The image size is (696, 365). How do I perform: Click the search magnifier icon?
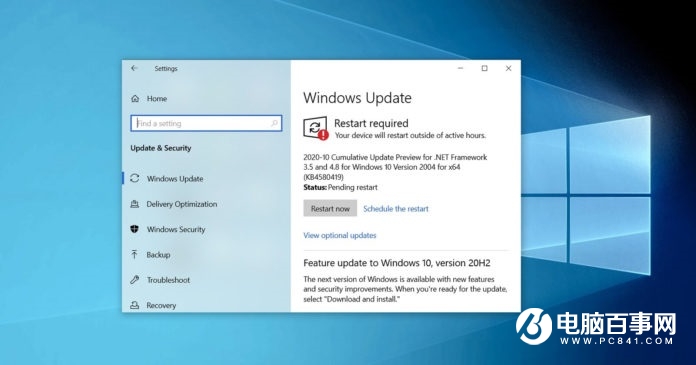coord(274,123)
